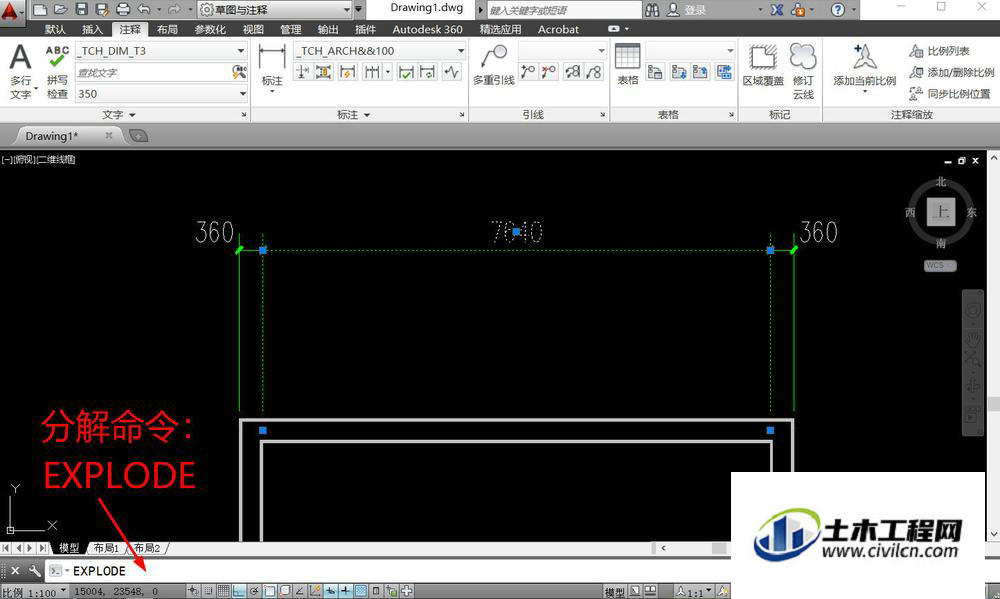The image size is (1000, 599).
Task: Open the _TCH_ARCH&&100 dimension style dropdown
Action: click(460, 50)
